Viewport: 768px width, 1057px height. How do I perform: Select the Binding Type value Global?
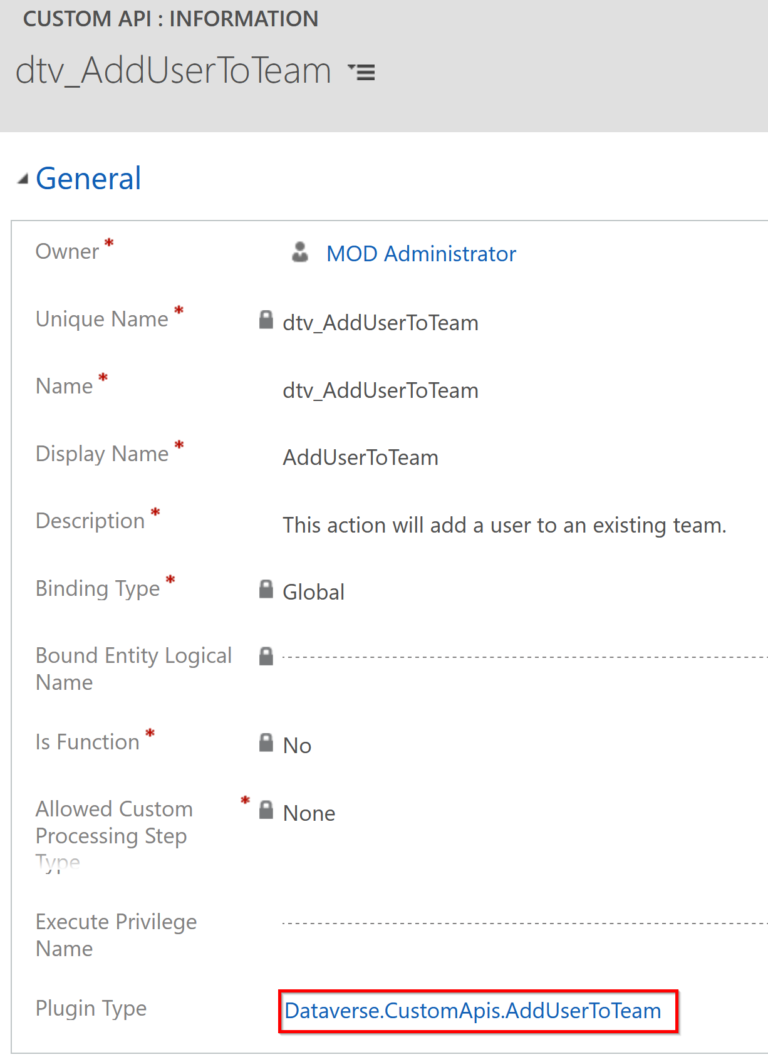point(314,592)
